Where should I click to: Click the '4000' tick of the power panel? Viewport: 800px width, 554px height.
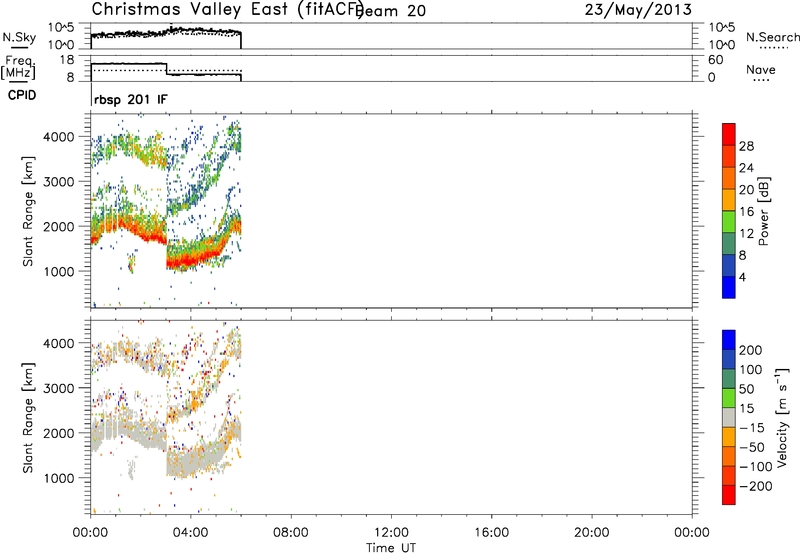(x=58, y=137)
